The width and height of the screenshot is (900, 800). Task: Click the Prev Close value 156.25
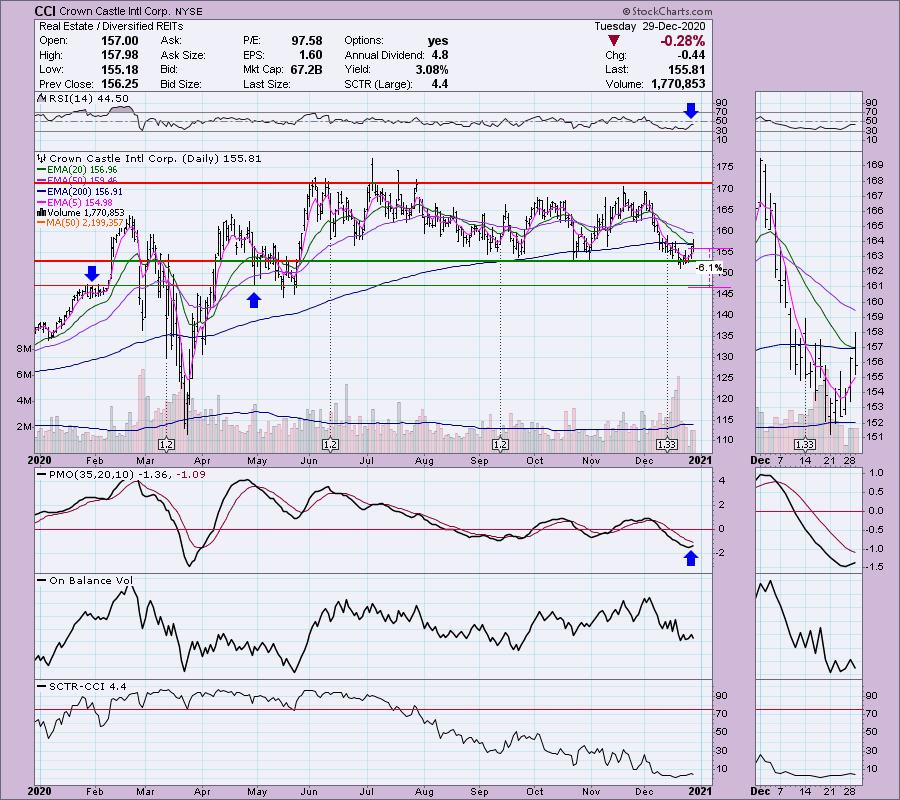[x=119, y=84]
